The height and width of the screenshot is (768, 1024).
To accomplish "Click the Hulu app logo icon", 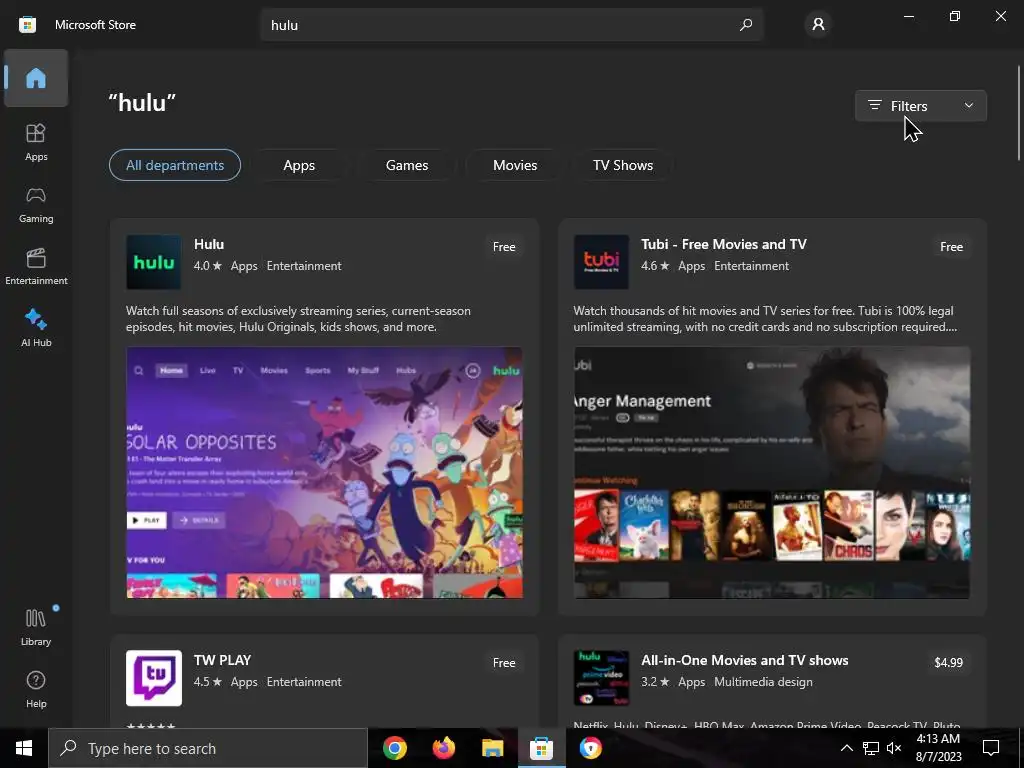I will pyautogui.click(x=153, y=262).
